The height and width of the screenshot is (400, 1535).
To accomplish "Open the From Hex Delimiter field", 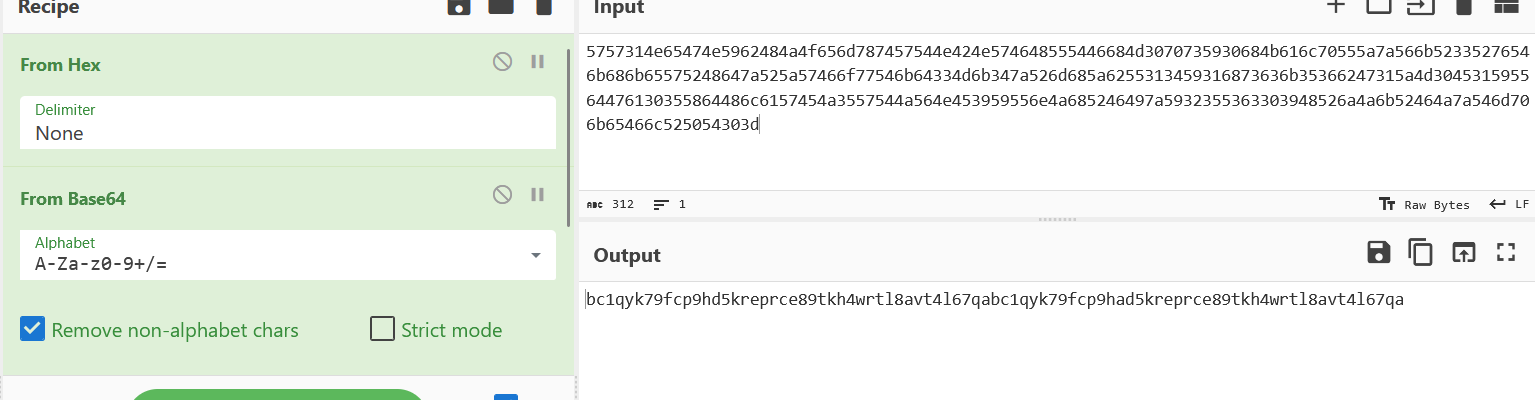I will pos(288,122).
